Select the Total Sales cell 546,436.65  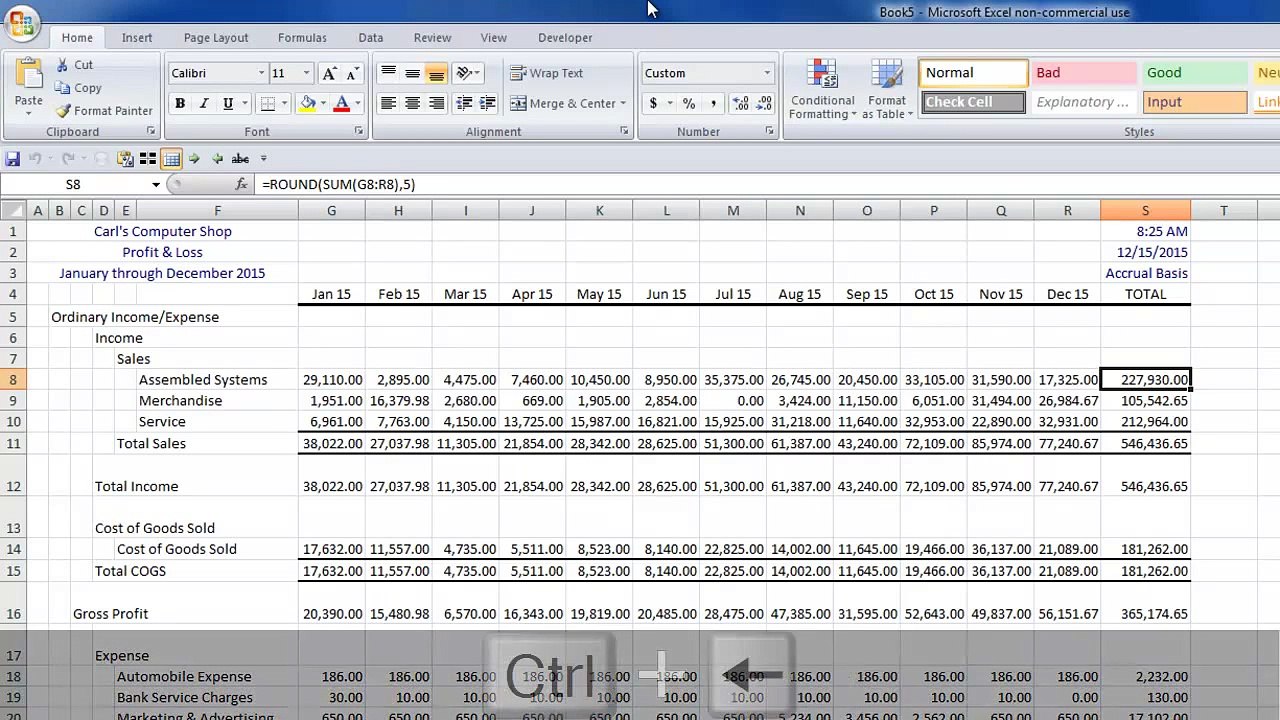1145,443
